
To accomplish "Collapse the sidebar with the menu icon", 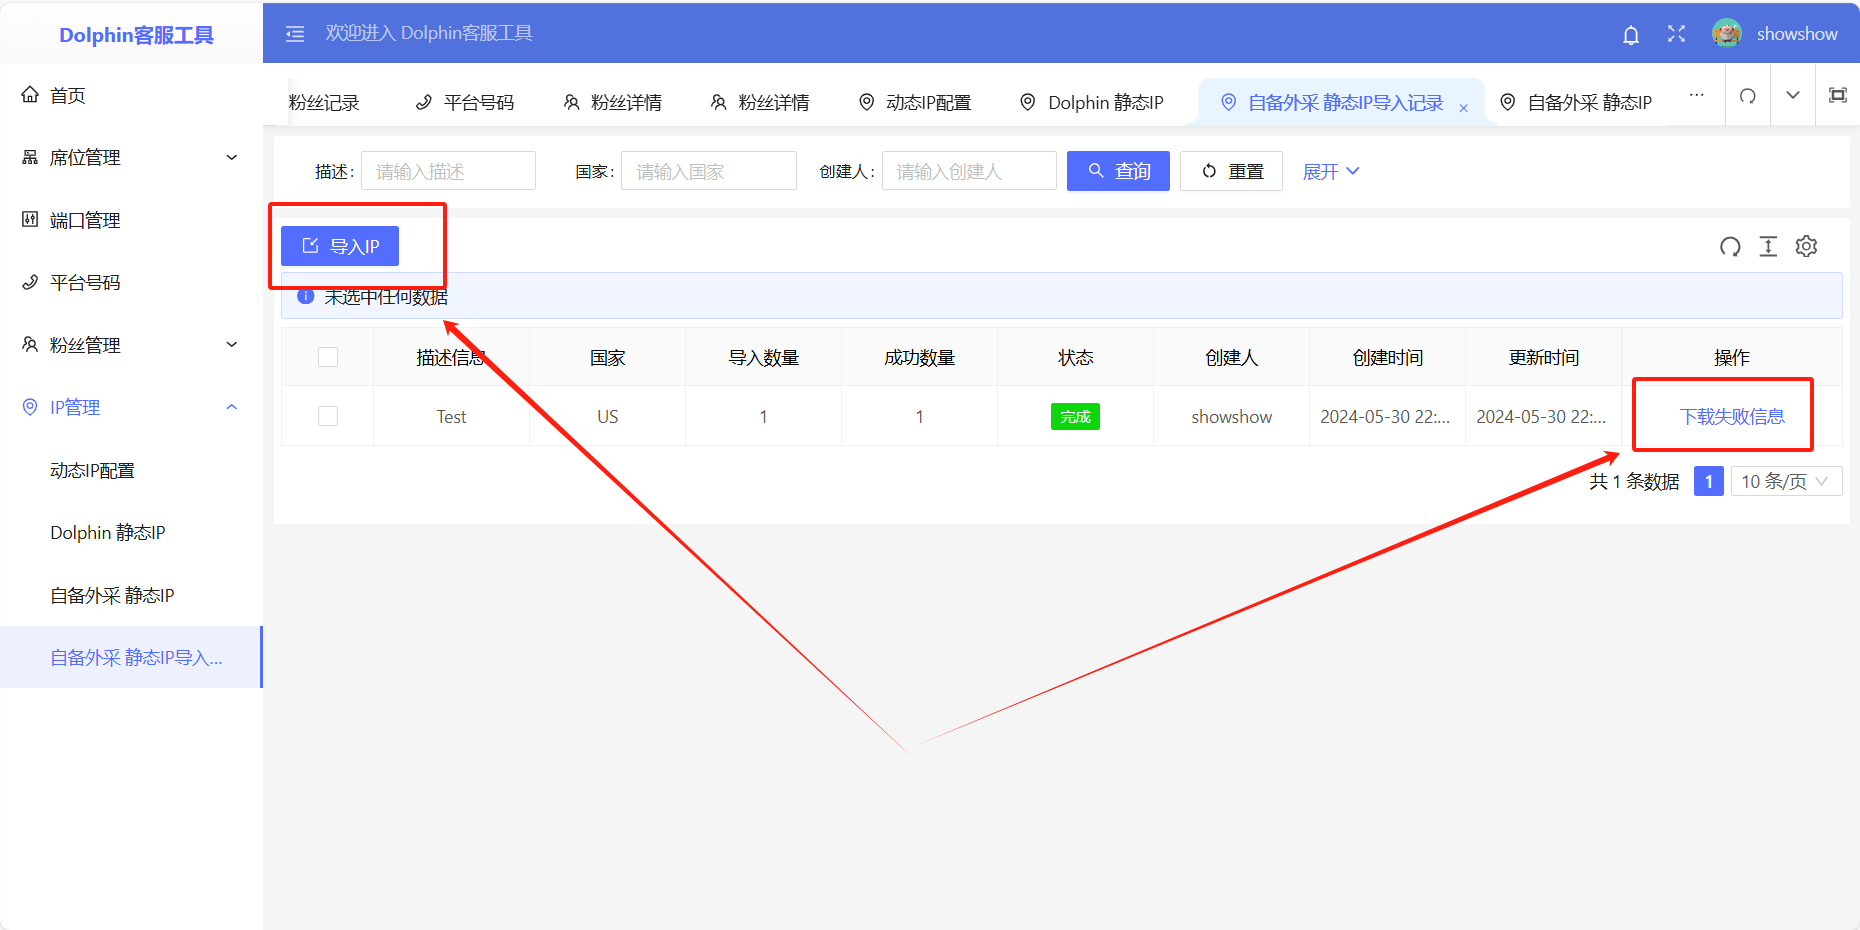I will click(295, 34).
